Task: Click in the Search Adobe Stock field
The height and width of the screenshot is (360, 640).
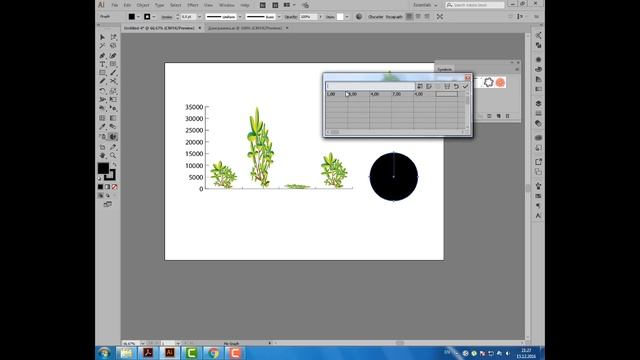Action: click(x=475, y=5)
